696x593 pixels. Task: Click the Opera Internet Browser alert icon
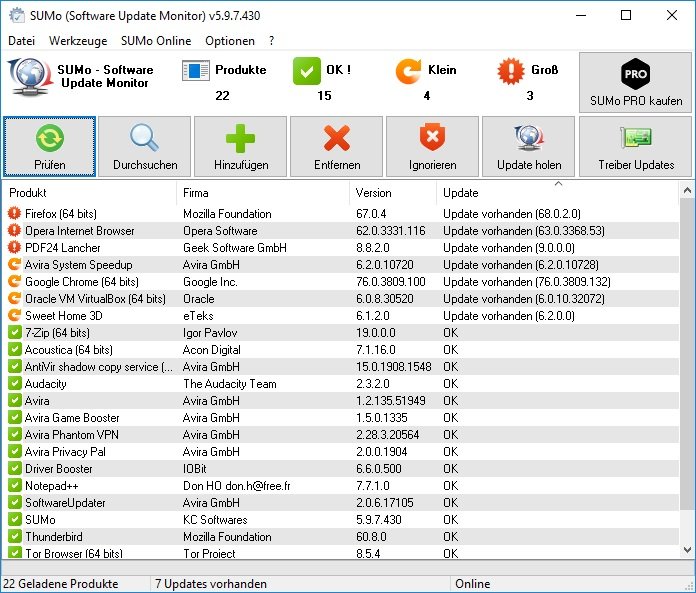click(x=14, y=230)
